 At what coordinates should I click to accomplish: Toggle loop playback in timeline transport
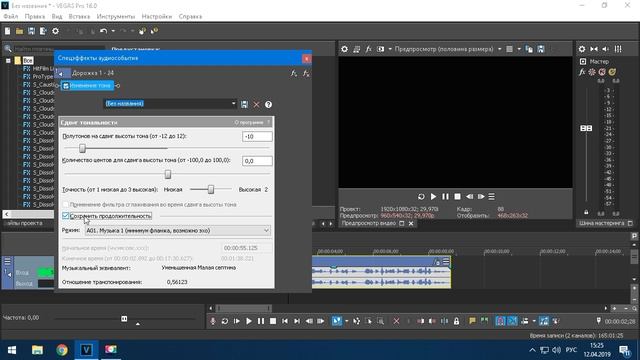224,321
